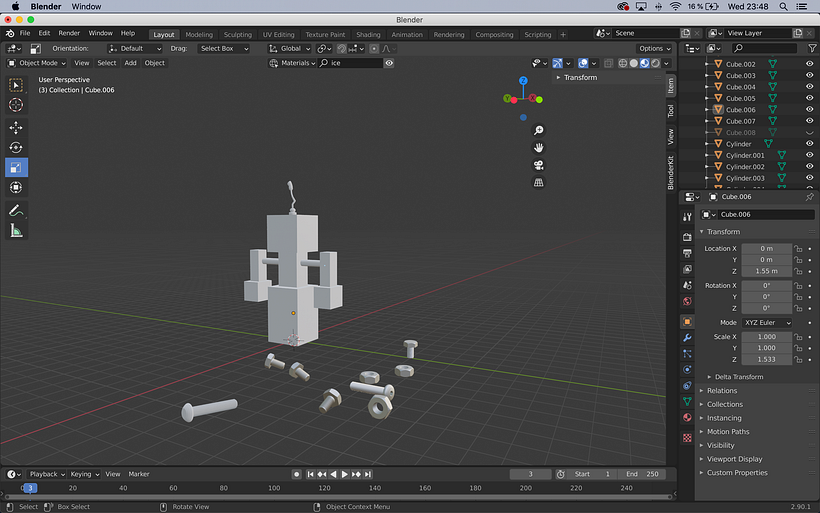Open the Tool properties tab icon
Viewport: 820px width, 513px height.
tap(687, 217)
